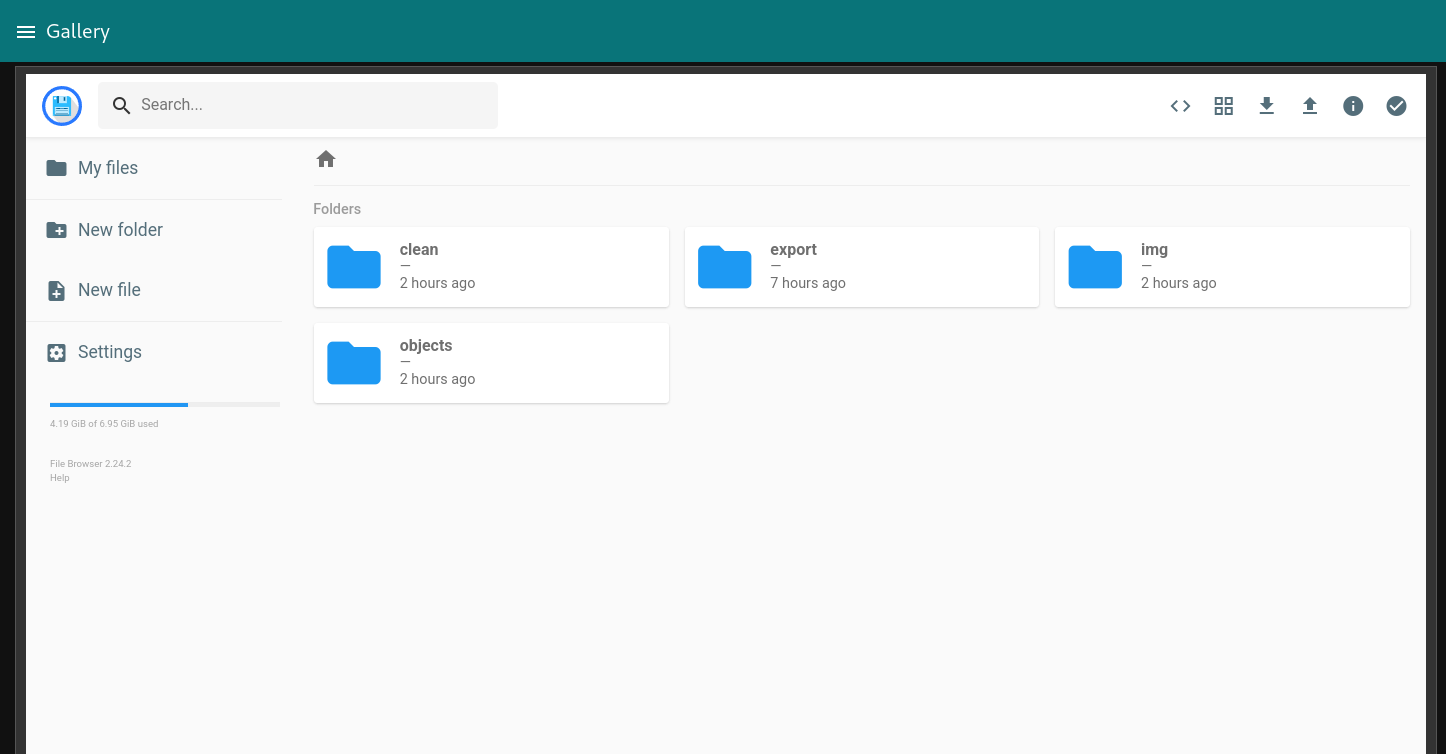Click the upload arrow icon

click(1309, 106)
